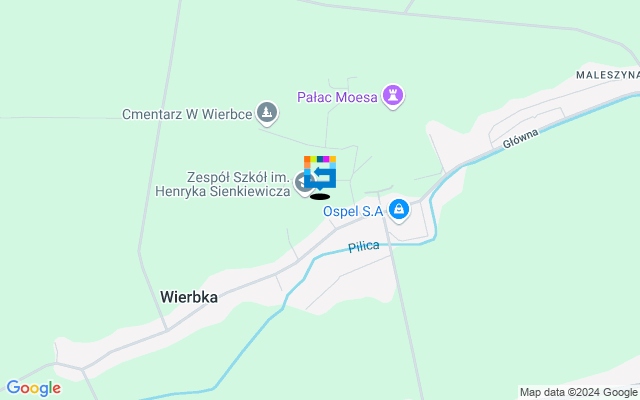640x400 pixels.
Task: Open the Map data ©2024 Google attribution
Action: pos(579,393)
